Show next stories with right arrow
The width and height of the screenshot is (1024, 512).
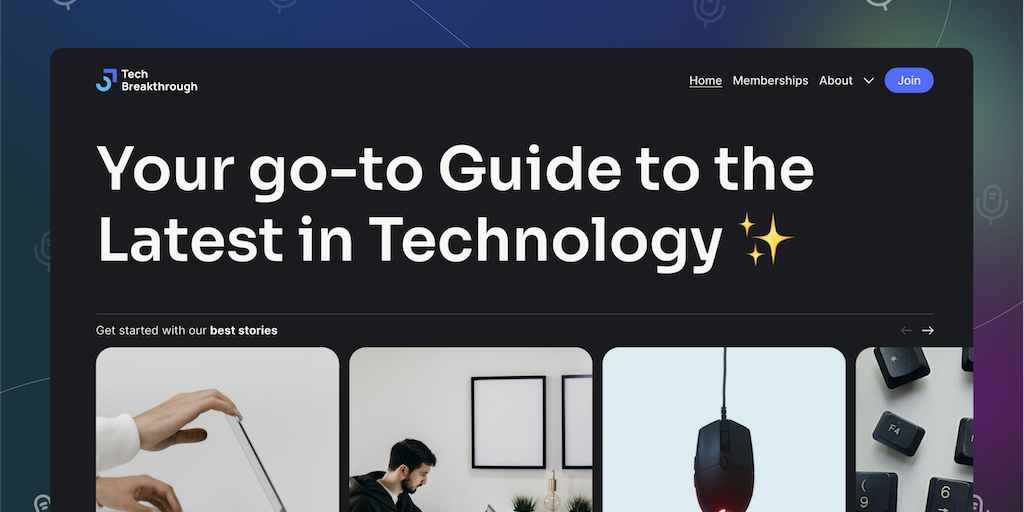coord(927,330)
